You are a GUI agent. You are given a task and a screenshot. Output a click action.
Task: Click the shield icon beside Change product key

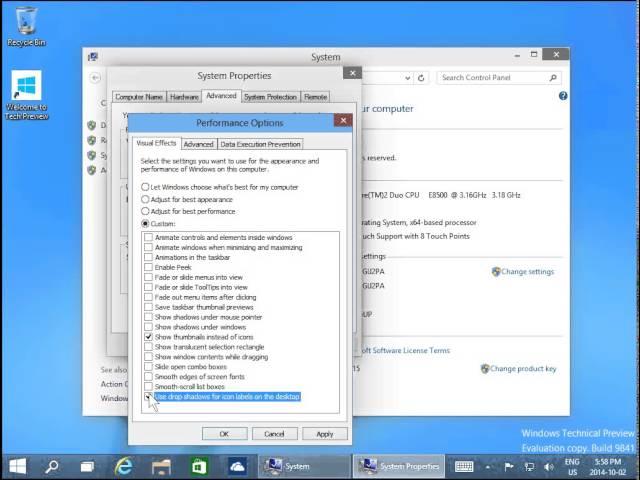coord(485,369)
